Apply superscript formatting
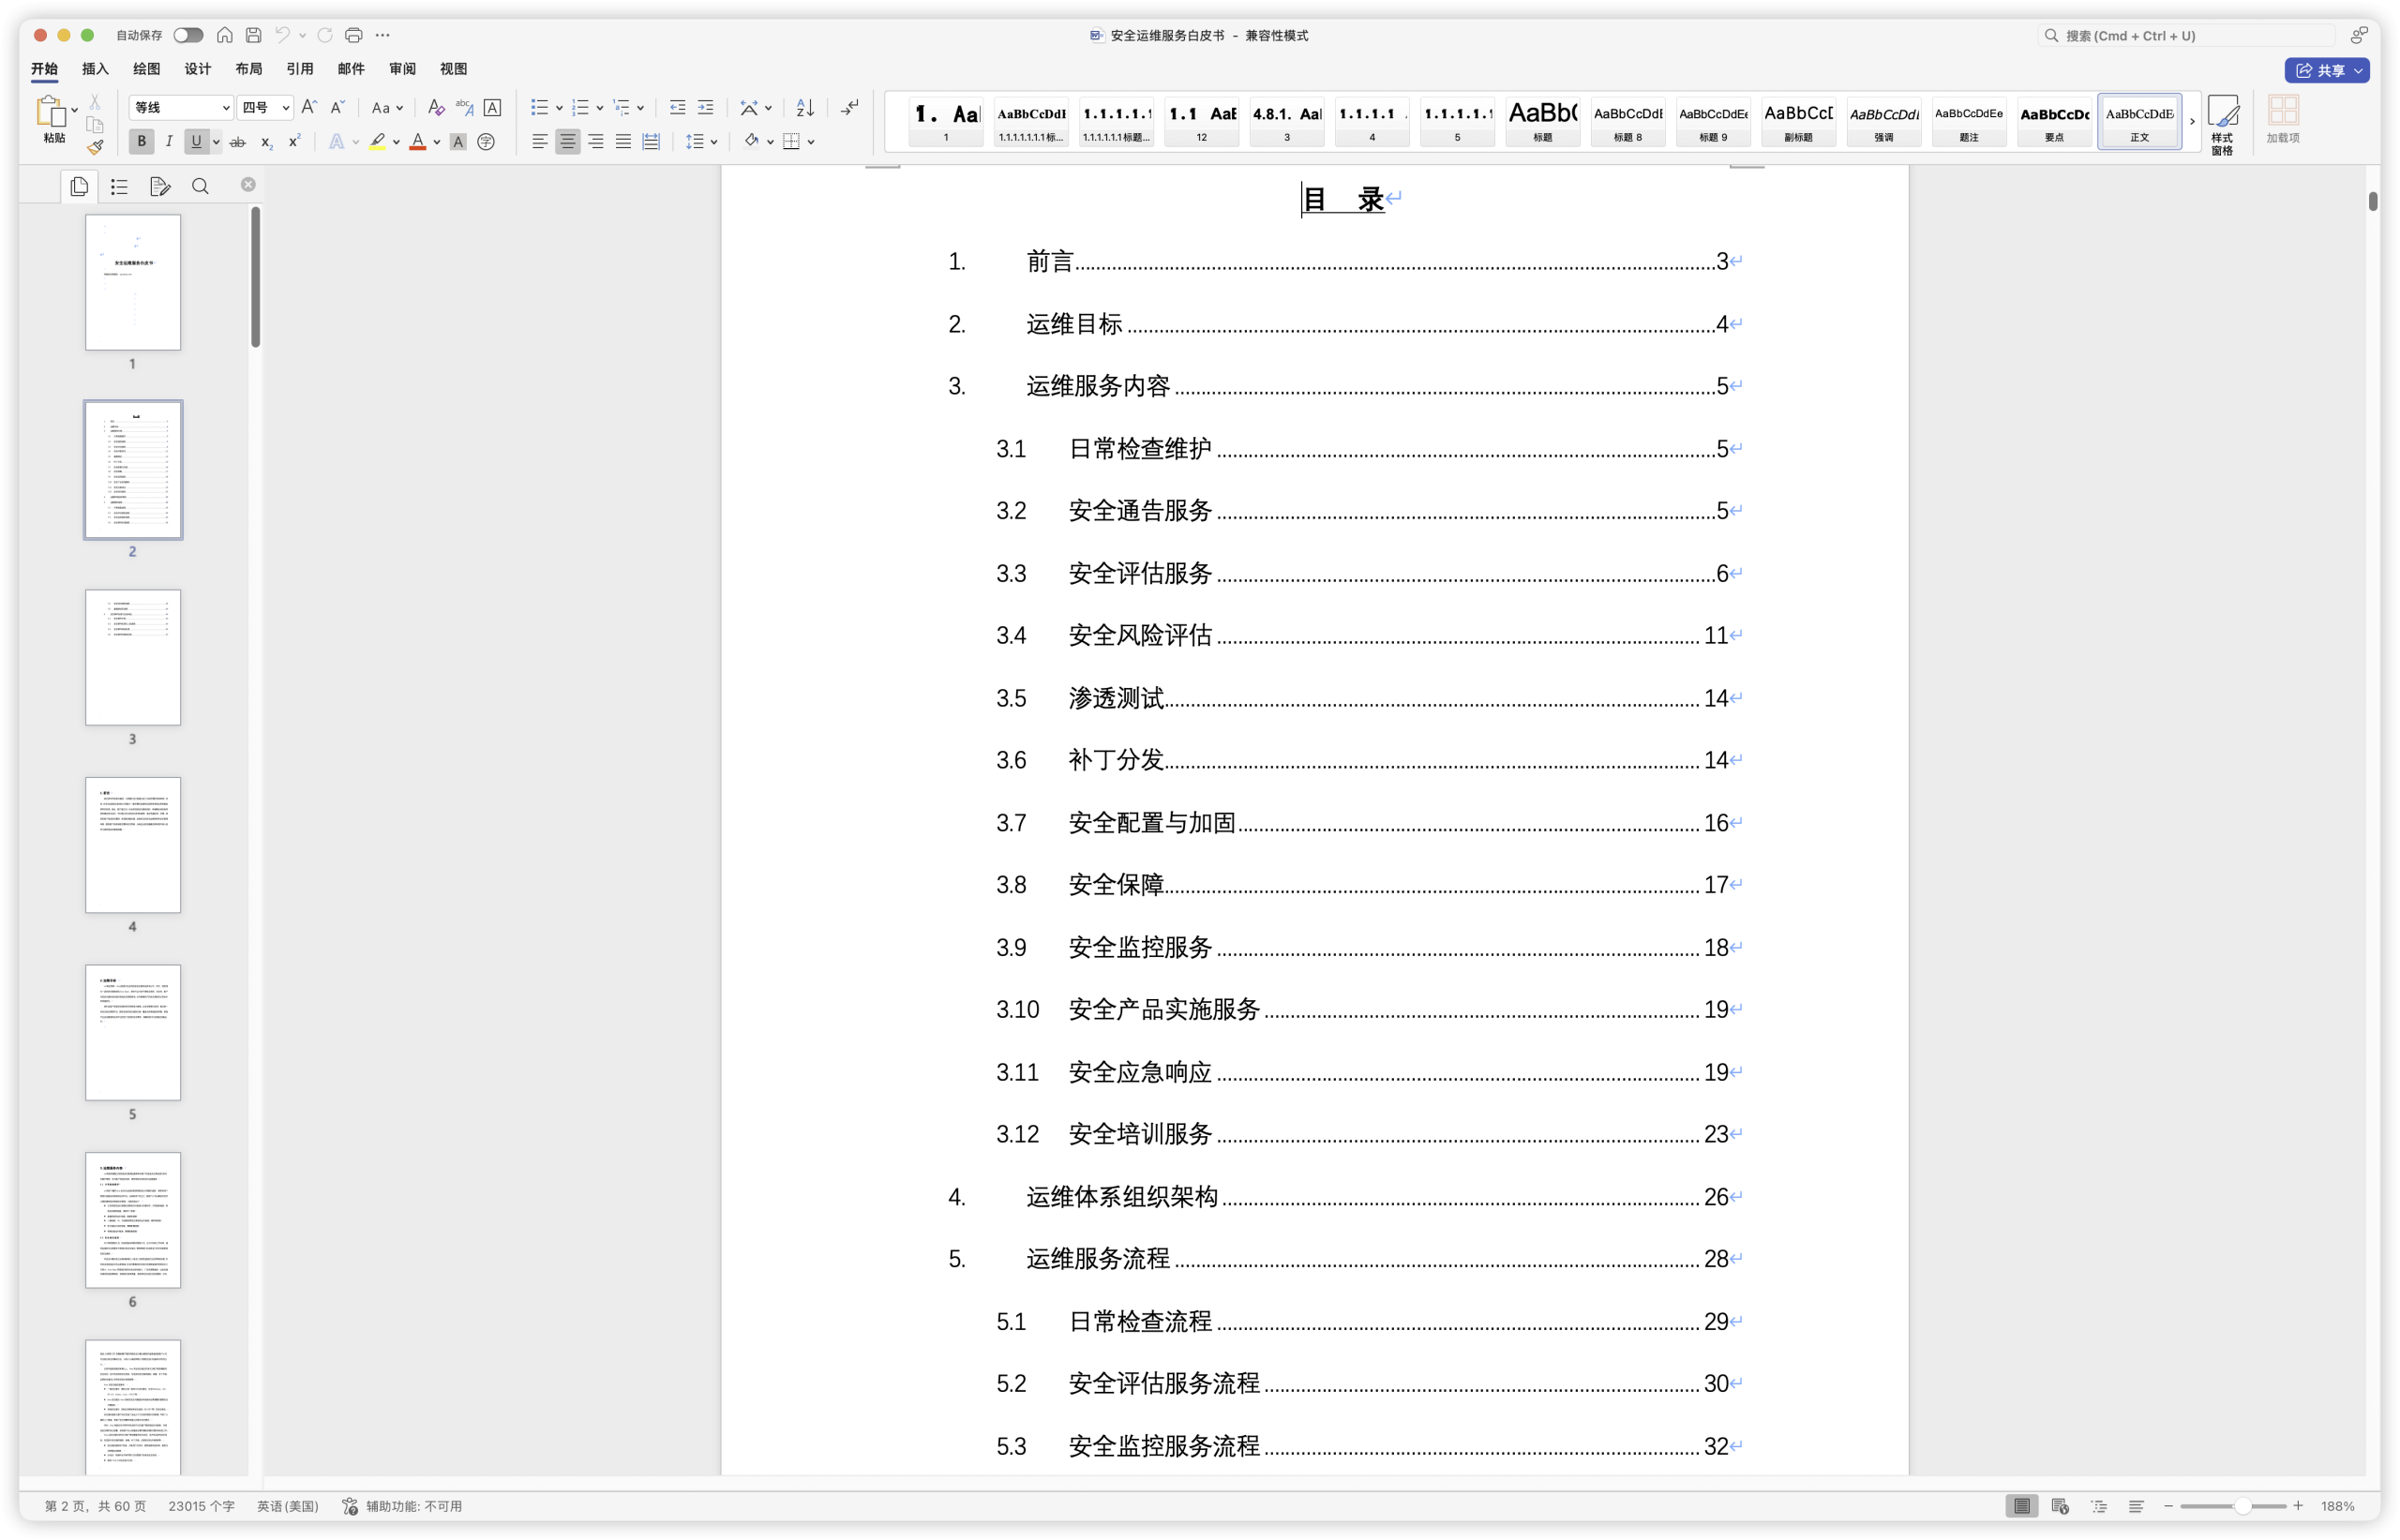 coord(292,141)
